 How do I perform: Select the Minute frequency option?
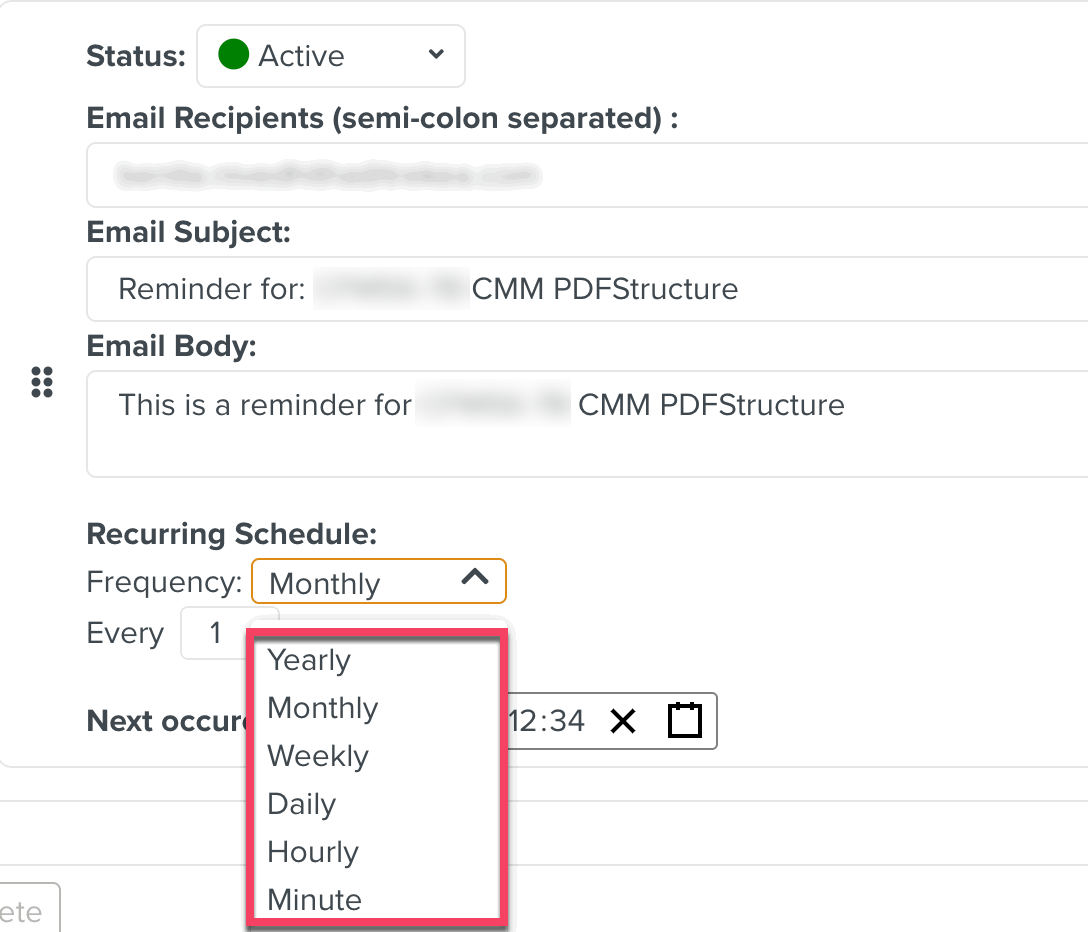coord(315,900)
